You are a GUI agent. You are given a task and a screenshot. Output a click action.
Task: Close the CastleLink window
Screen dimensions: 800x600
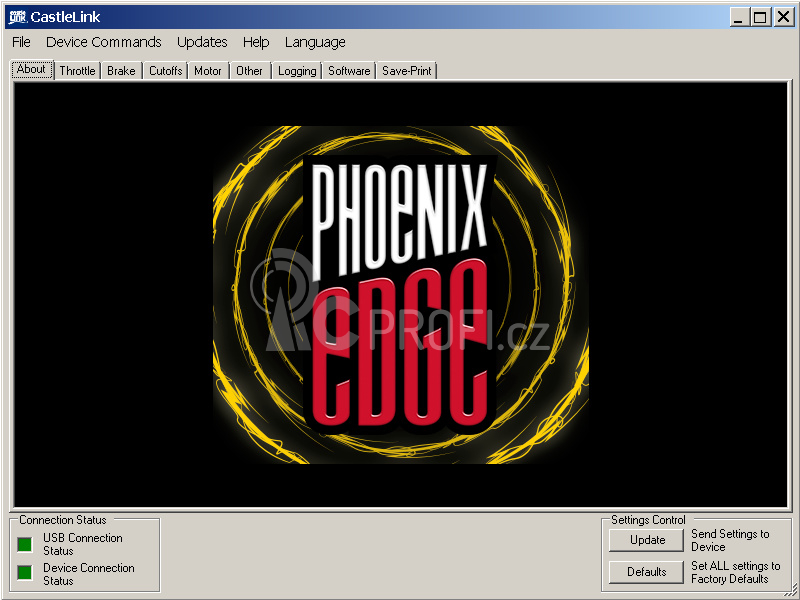(x=783, y=17)
